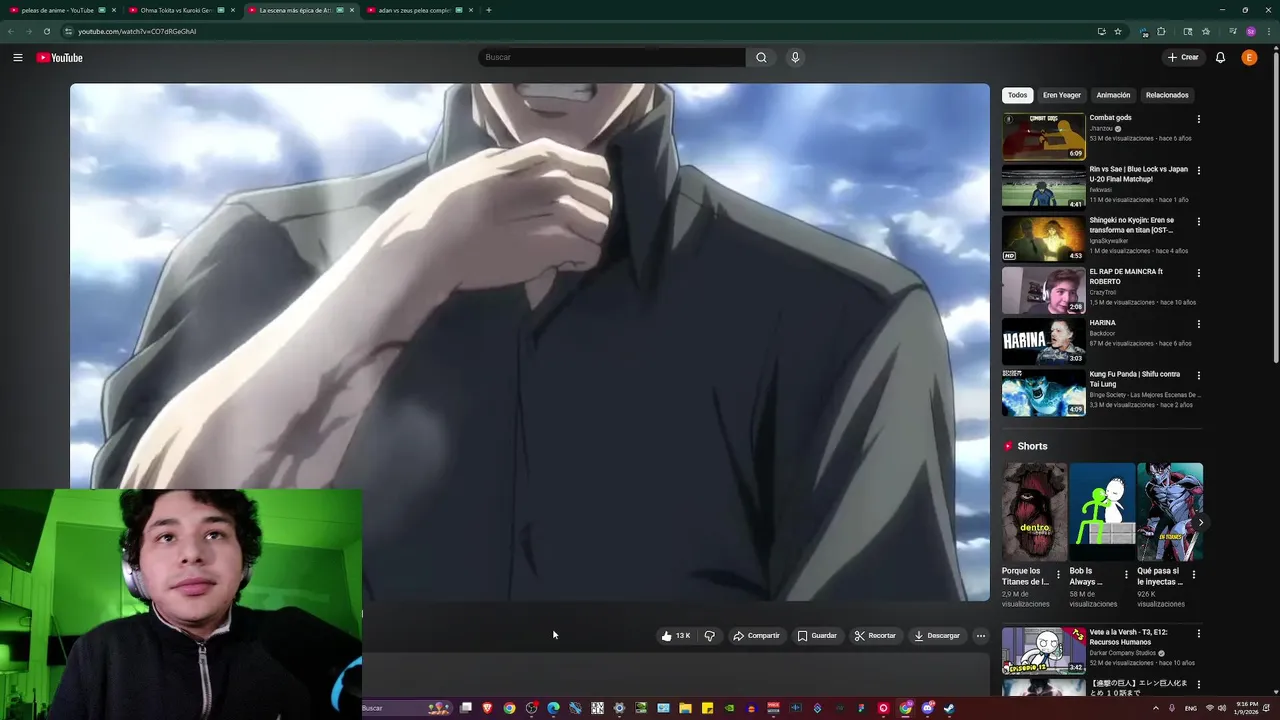Start voice search with the microphone
This screenshot has height=720, width=1280.
point(795,58)
